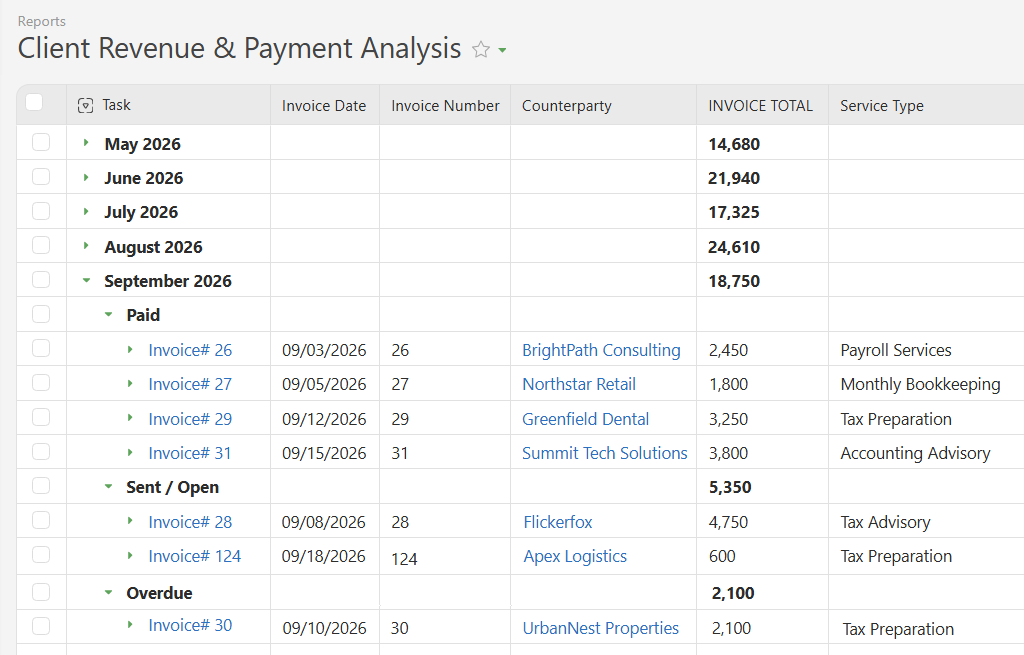Open the Invoice# 29 task link
The image size is (1024, 655).
[x=190, y=419]
